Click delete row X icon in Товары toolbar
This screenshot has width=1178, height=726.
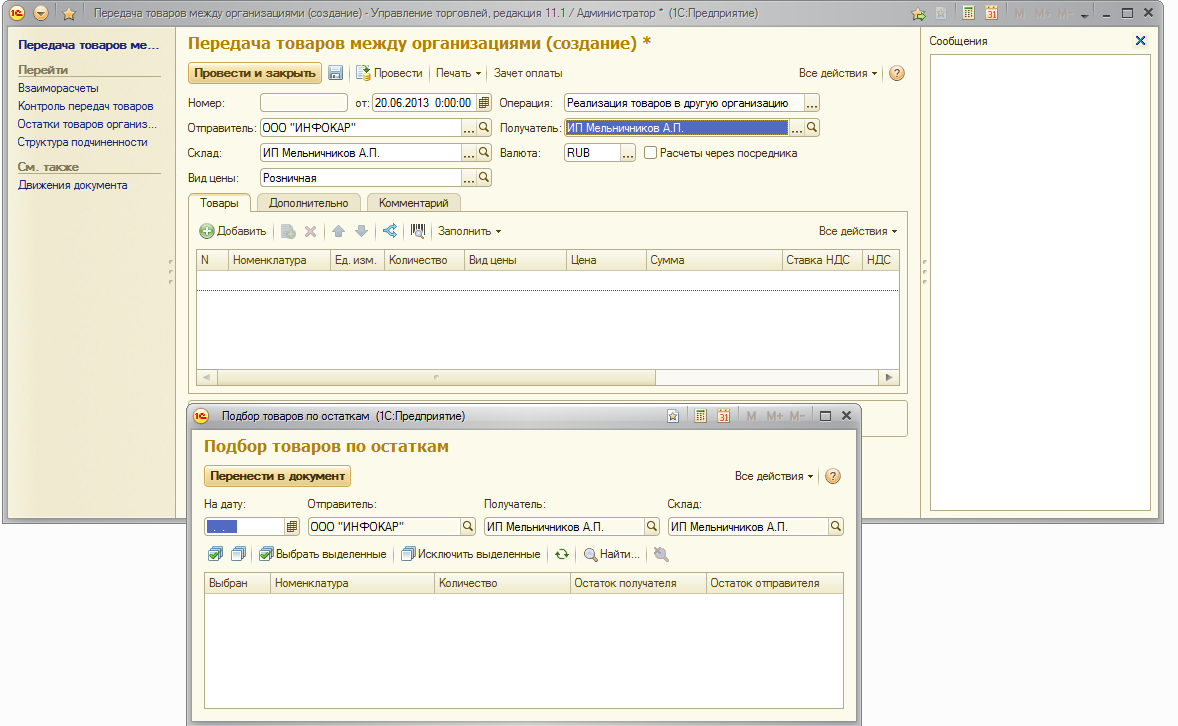pyautogui.click(x=310, y=231)
